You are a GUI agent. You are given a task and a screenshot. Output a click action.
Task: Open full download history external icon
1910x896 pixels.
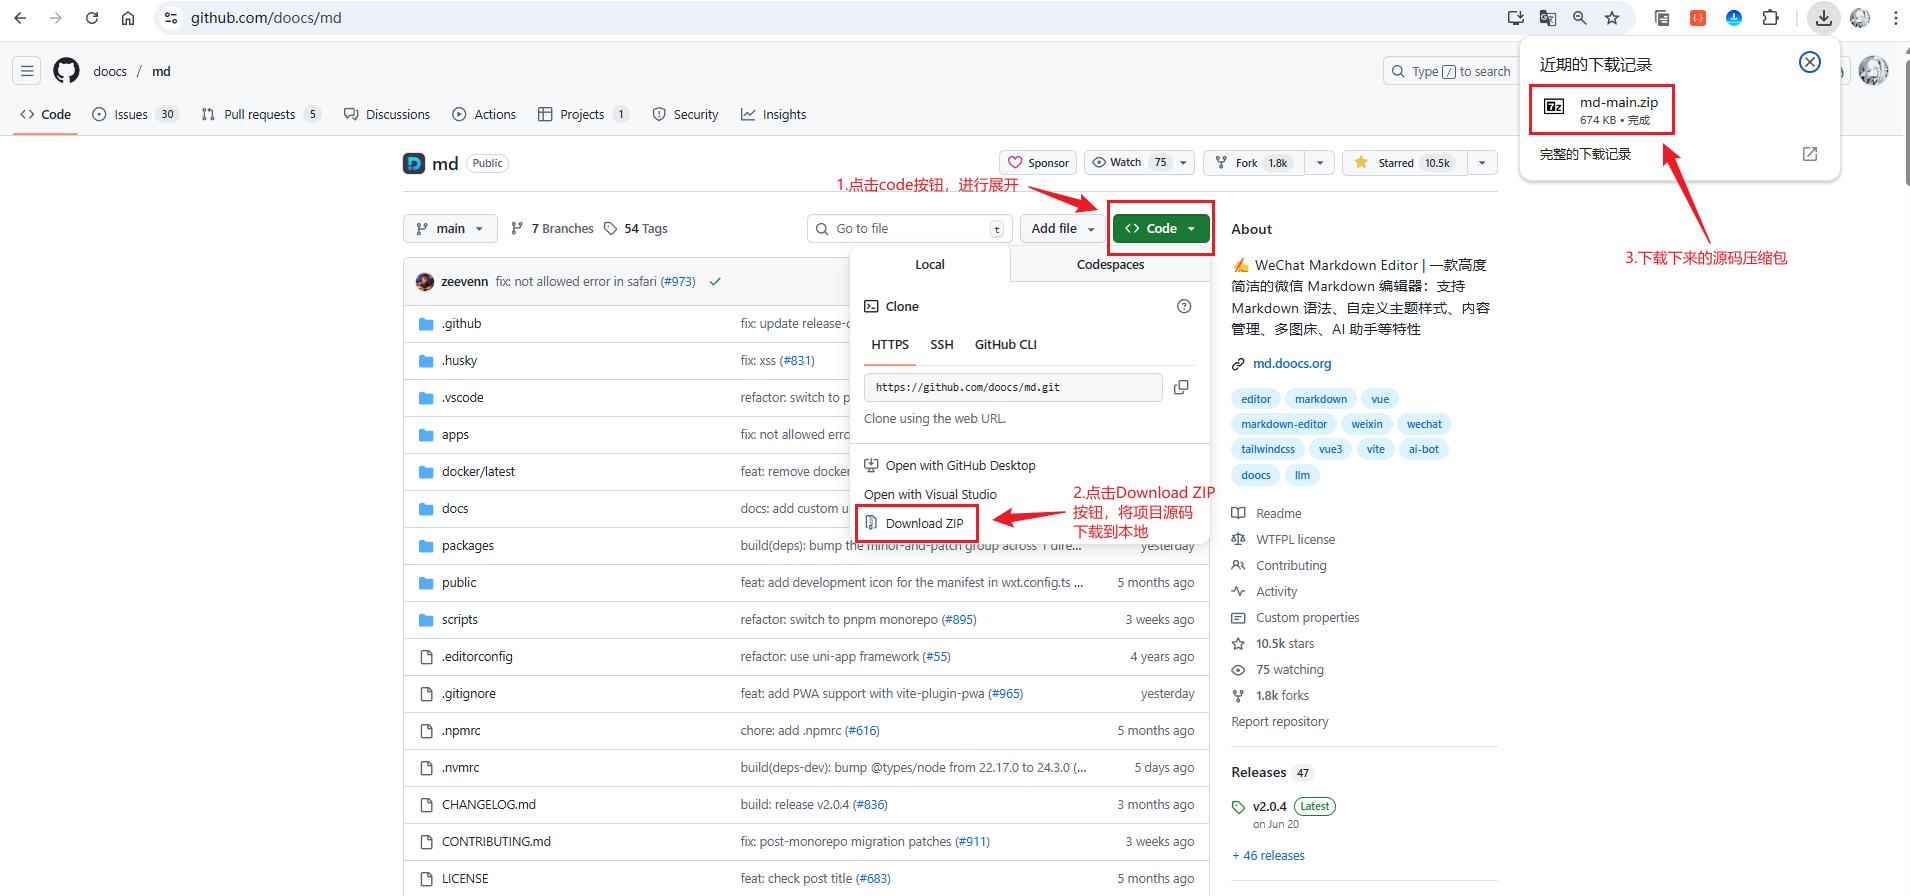click(1810, 154)
